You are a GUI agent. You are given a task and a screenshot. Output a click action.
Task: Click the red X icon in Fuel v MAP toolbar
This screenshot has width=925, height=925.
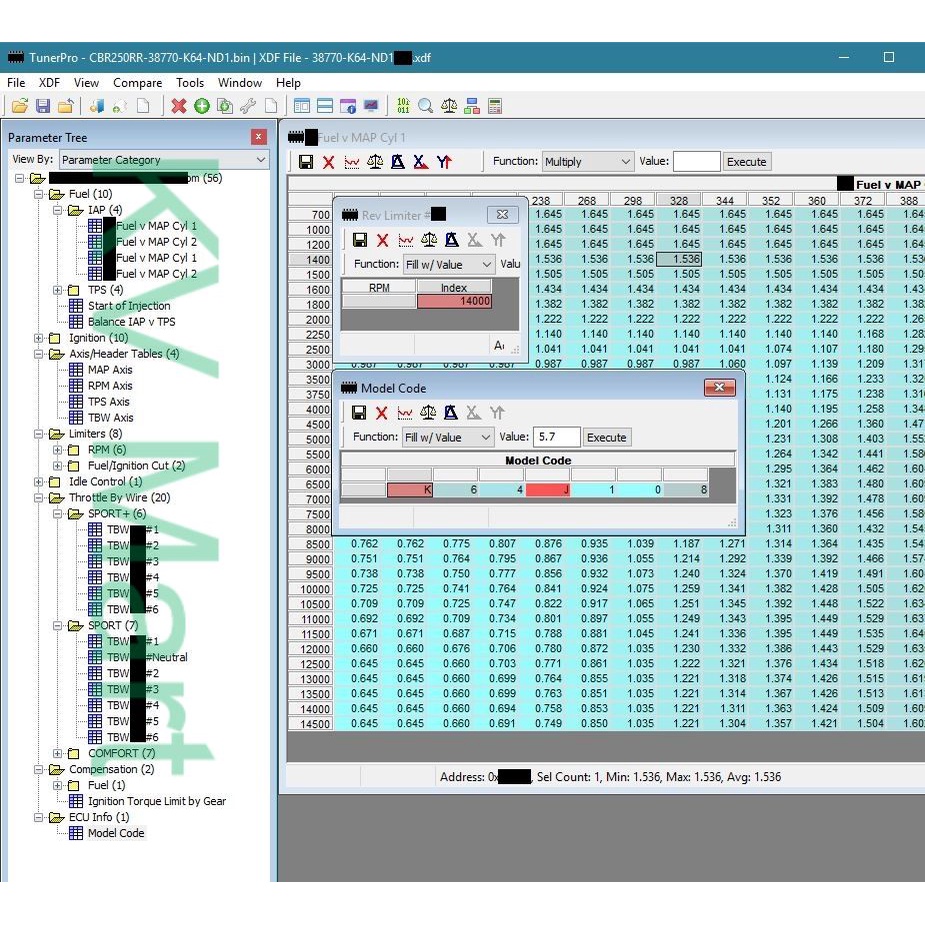tap(329, 162)
